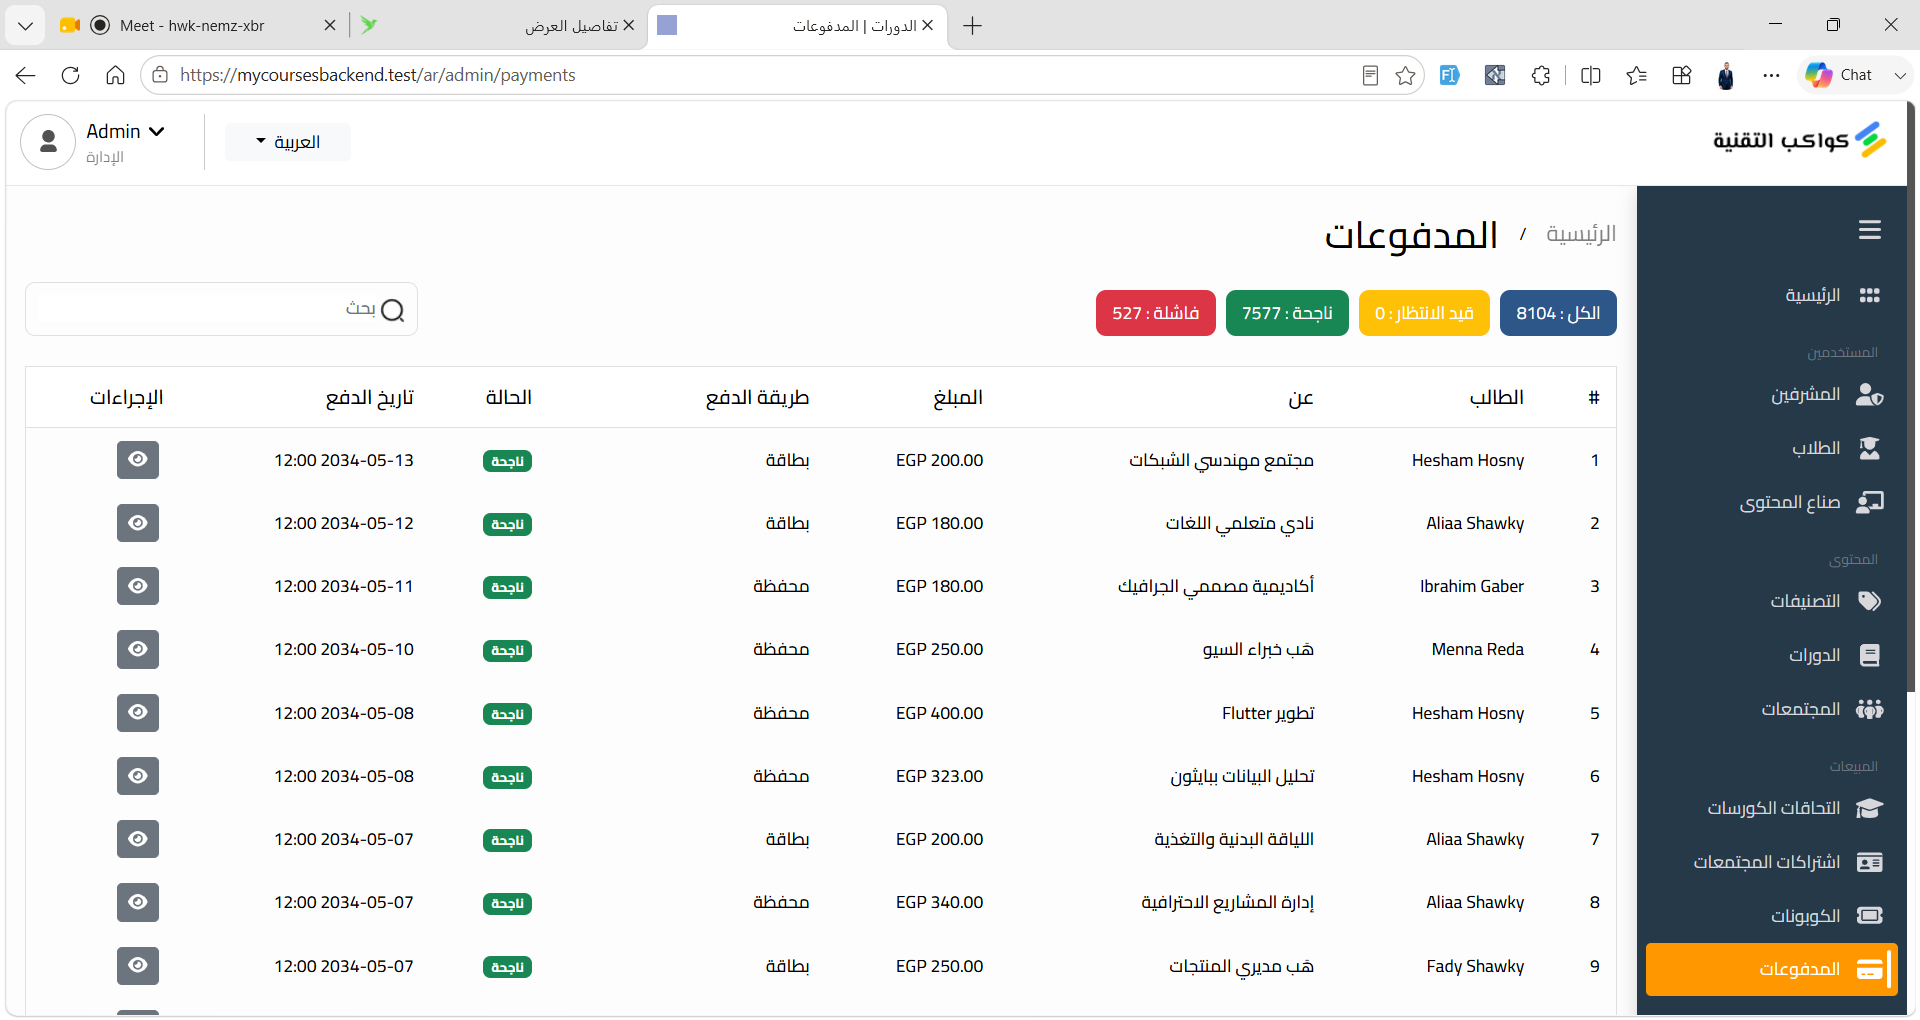Viewport: 1920px width, 1020px height.
Task: Filter by ناجحة : 7577 payments
Action: [1287, 313]
